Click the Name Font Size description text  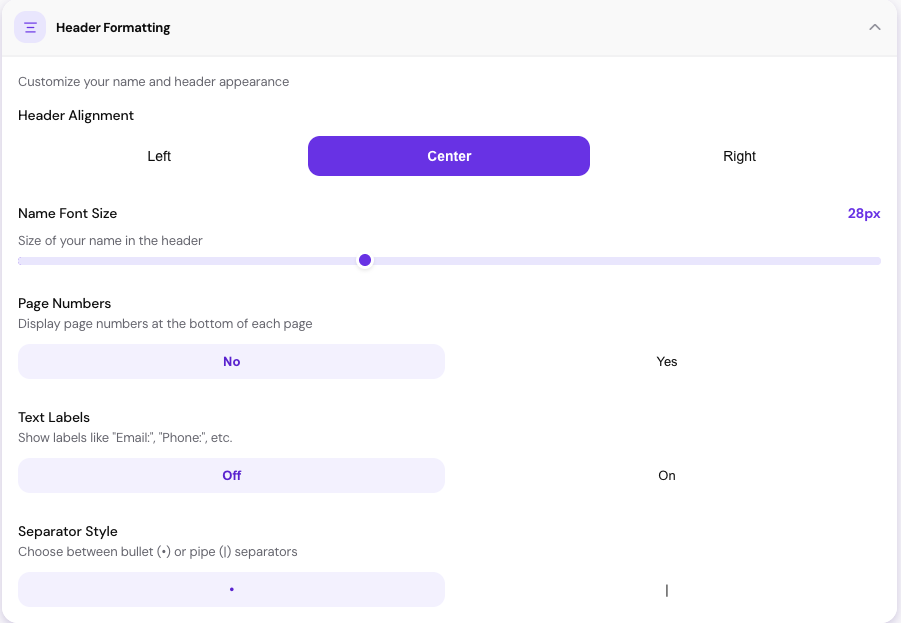pyautogui.click(x=109, y=240)
